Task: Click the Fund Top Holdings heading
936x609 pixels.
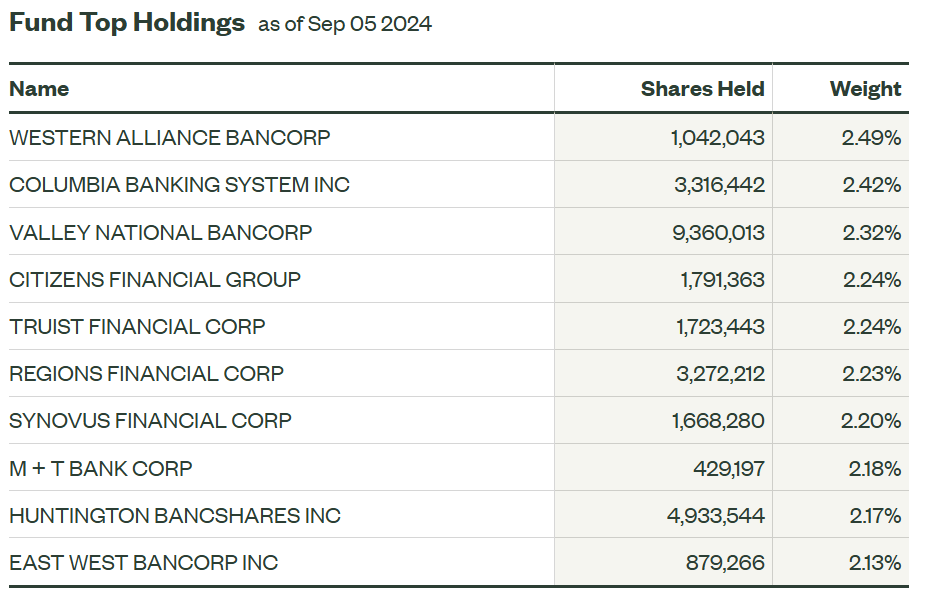Action: (x=127, y=23)
